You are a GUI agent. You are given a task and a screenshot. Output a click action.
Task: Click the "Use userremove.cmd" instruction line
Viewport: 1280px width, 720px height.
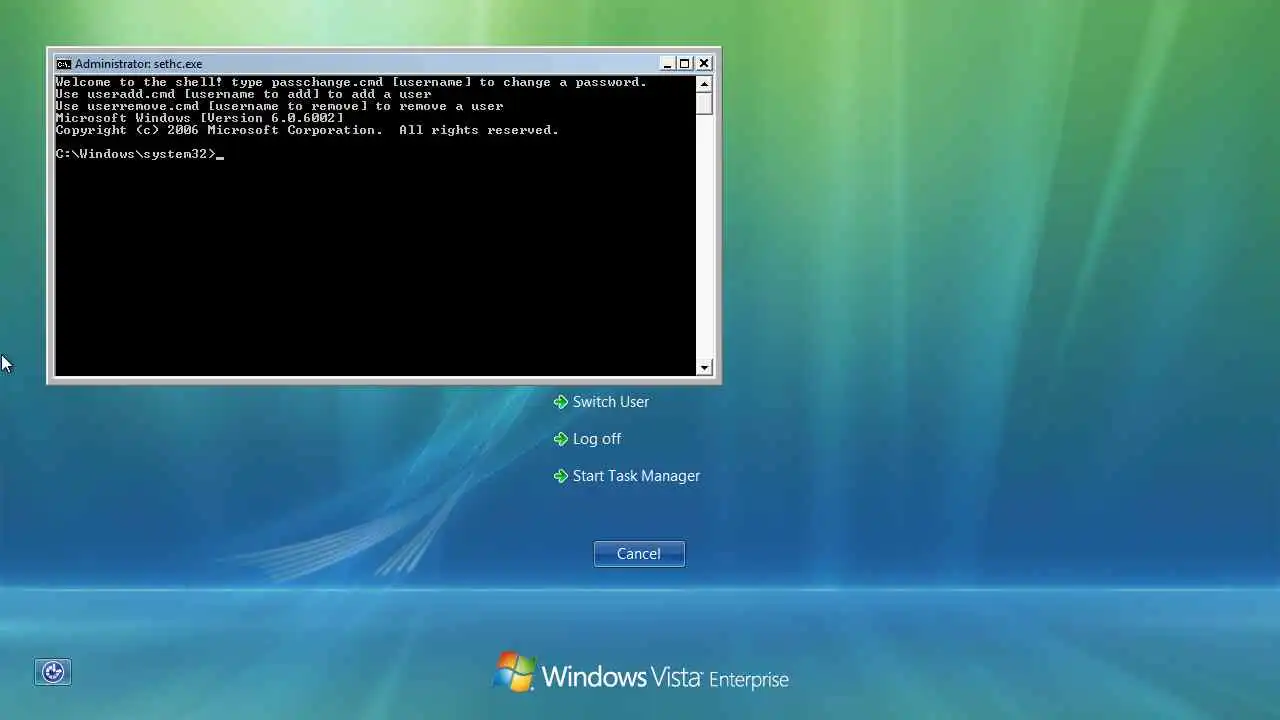(279, 106)
